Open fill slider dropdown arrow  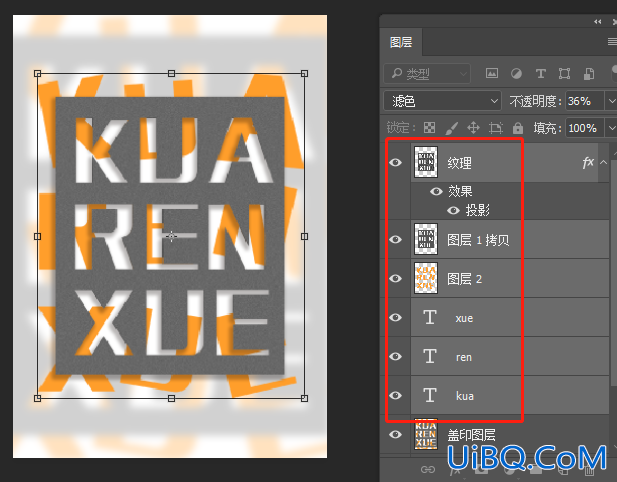(611, 128)
